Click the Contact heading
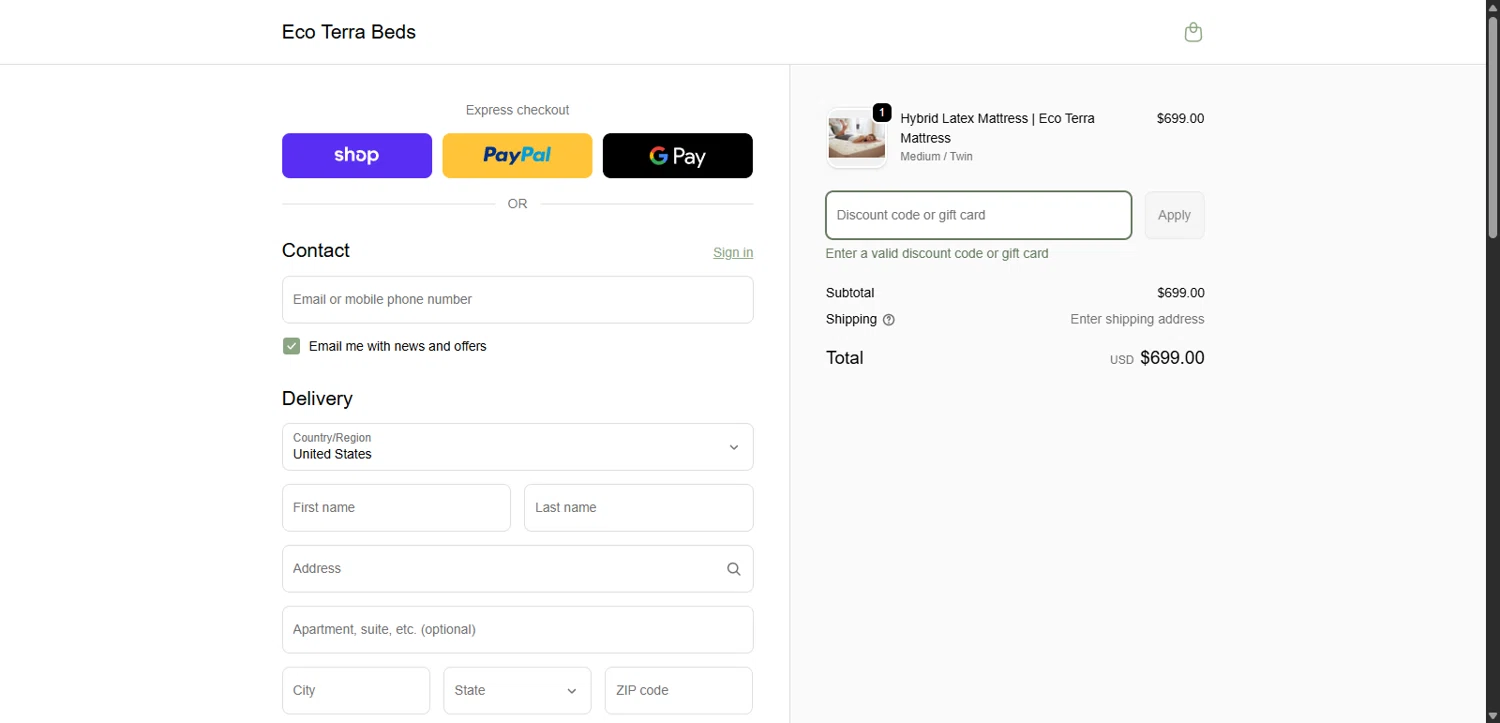This screenshot has width=1500, height=723. tap(316, 250)
